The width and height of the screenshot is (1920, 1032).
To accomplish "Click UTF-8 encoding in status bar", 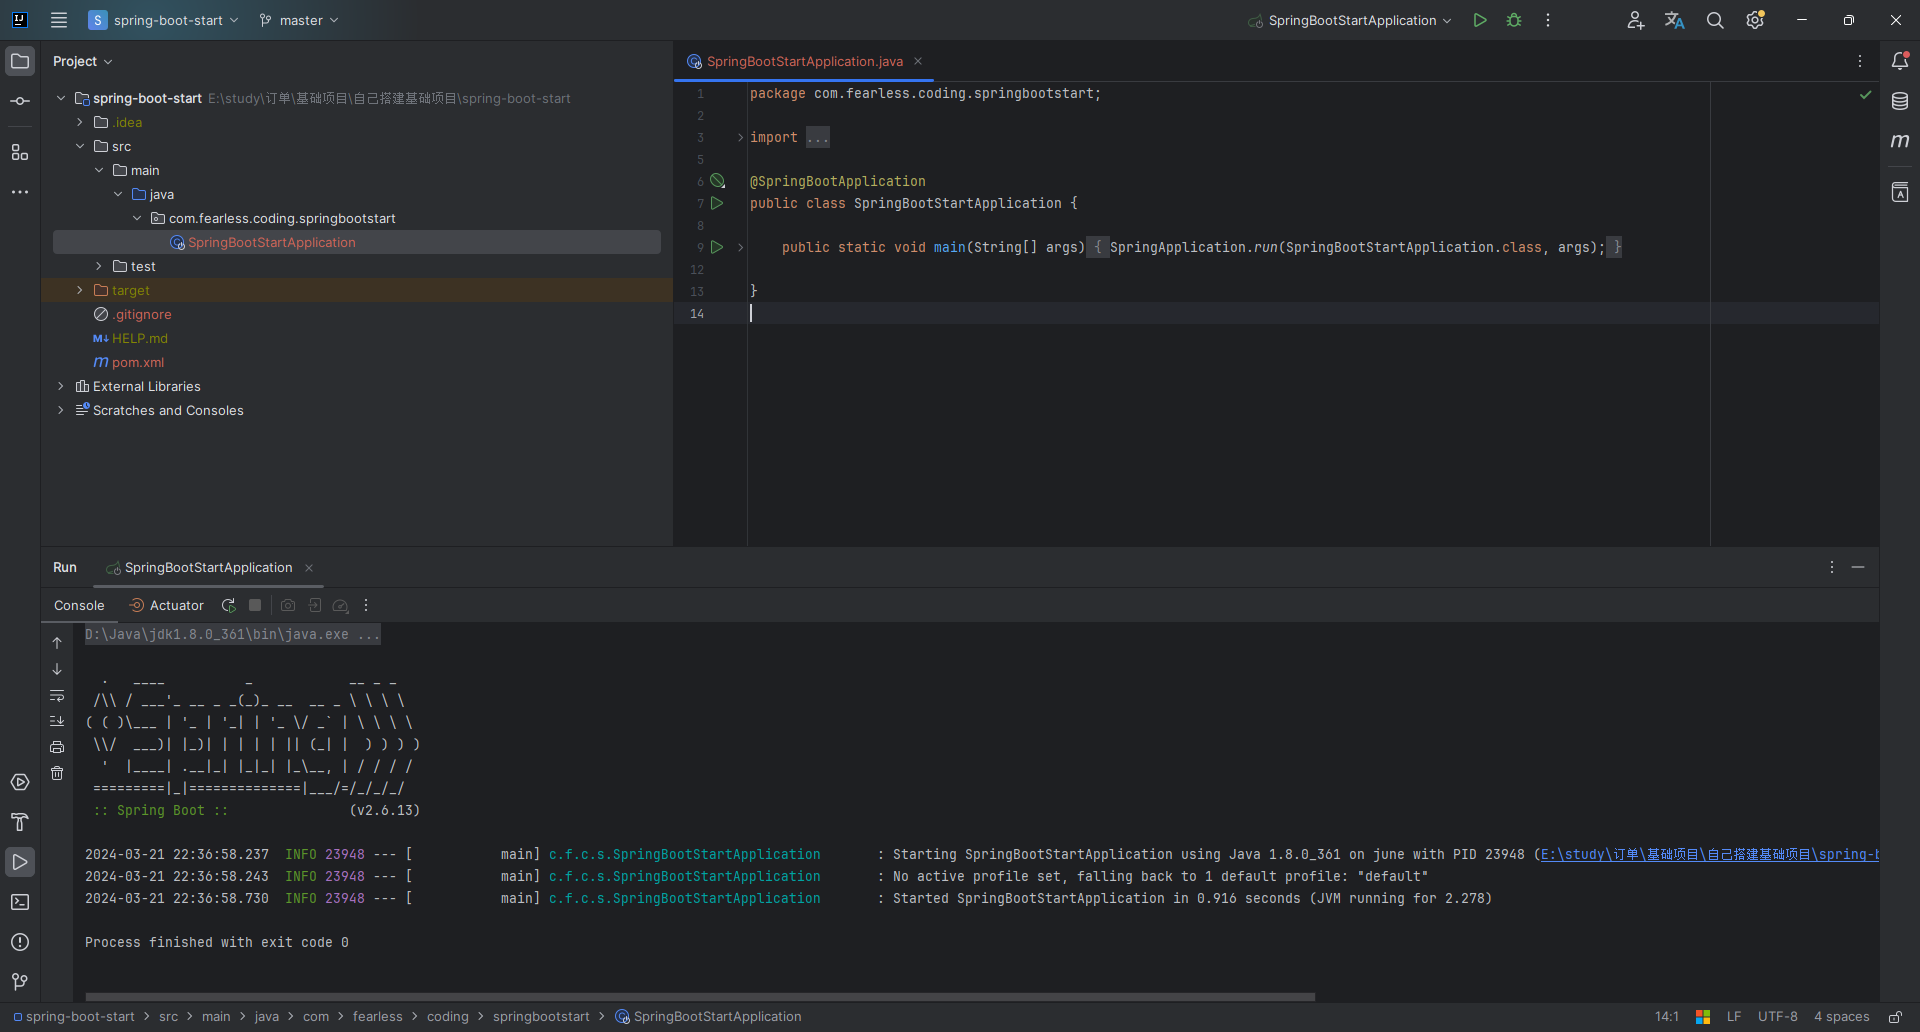I will pos(1777,1017).
